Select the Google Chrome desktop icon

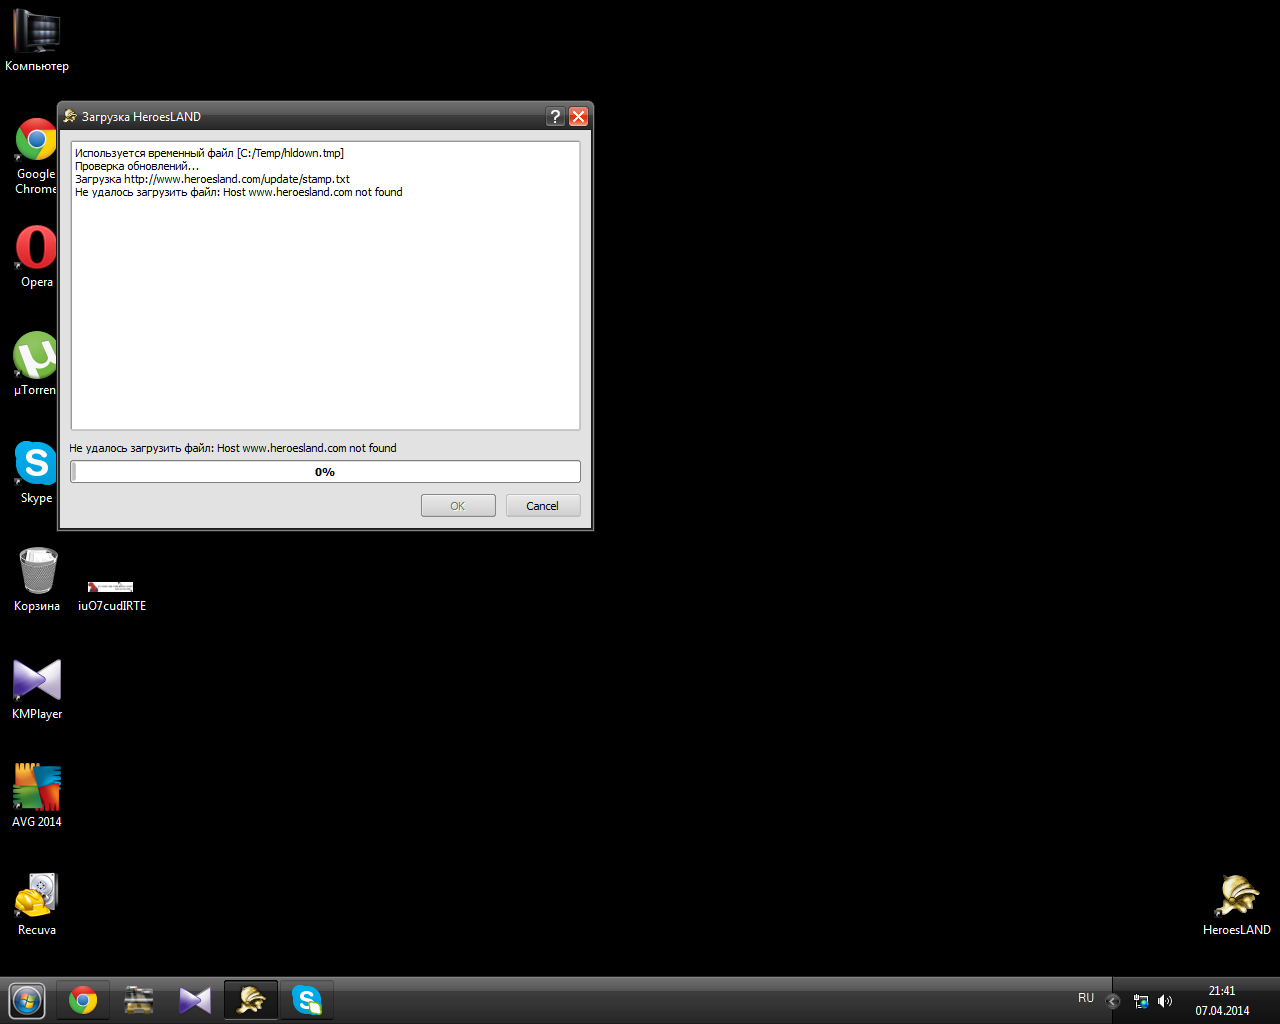click(37, 142)
